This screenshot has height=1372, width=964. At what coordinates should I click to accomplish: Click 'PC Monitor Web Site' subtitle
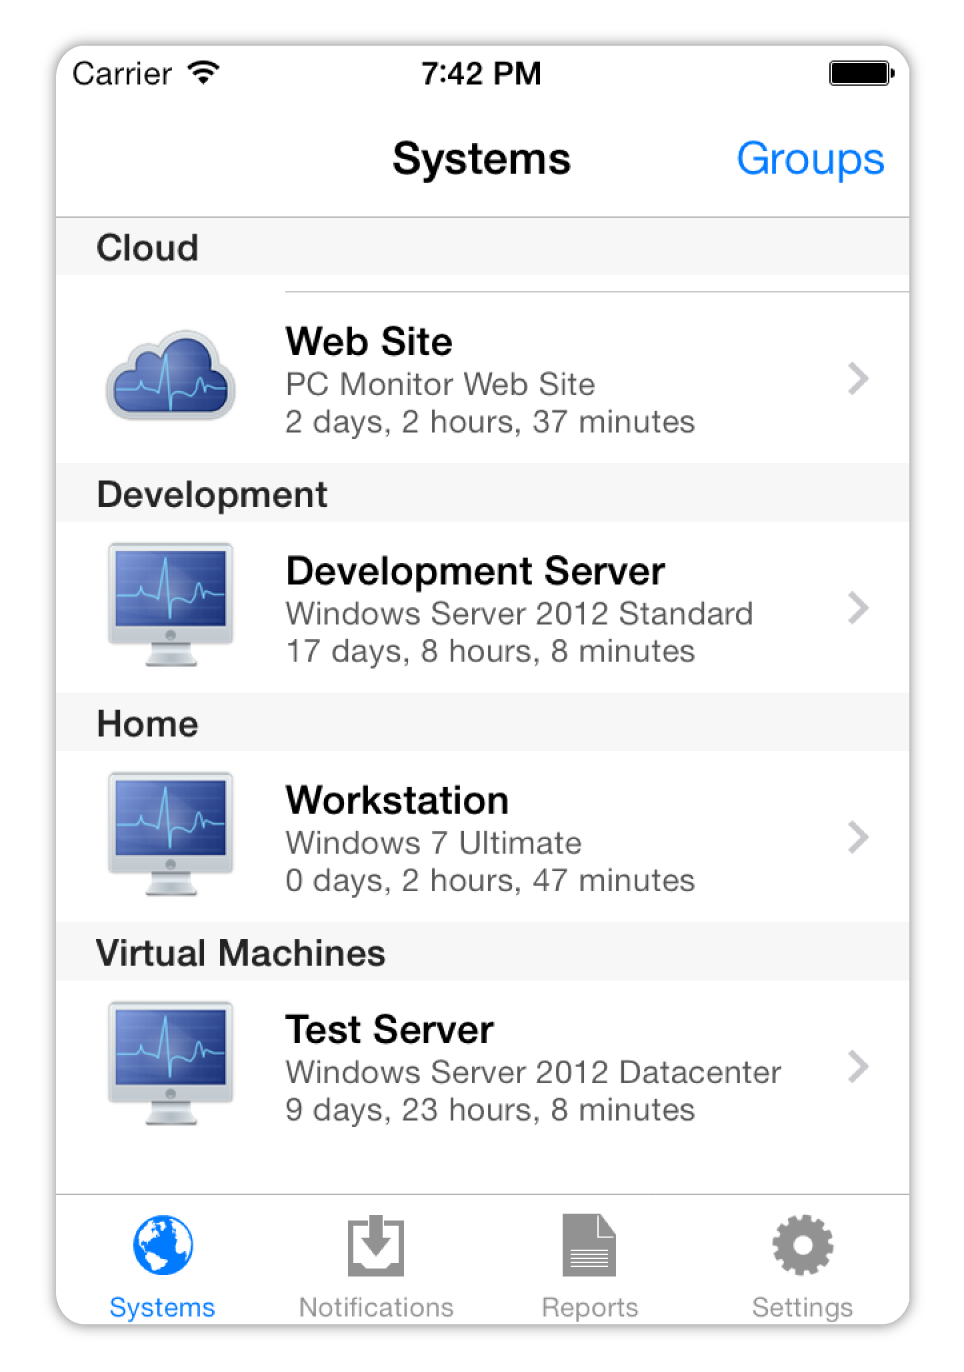click(x=440, y=384)
